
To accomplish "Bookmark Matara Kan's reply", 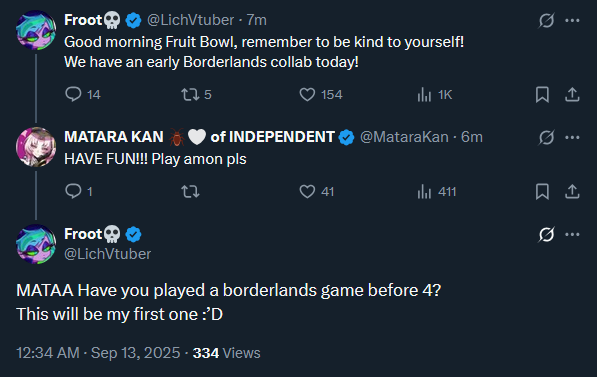I will tap(542, 192).
